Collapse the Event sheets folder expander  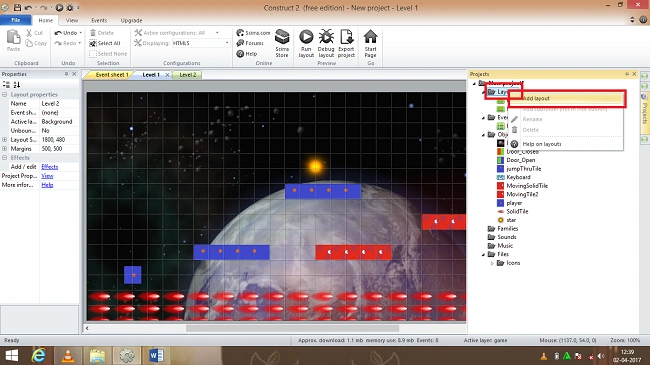(x=483, y=118)
